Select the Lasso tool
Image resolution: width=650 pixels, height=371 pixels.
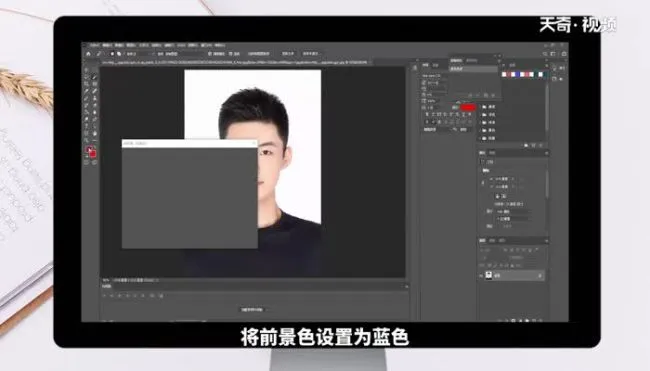[86, 78]
